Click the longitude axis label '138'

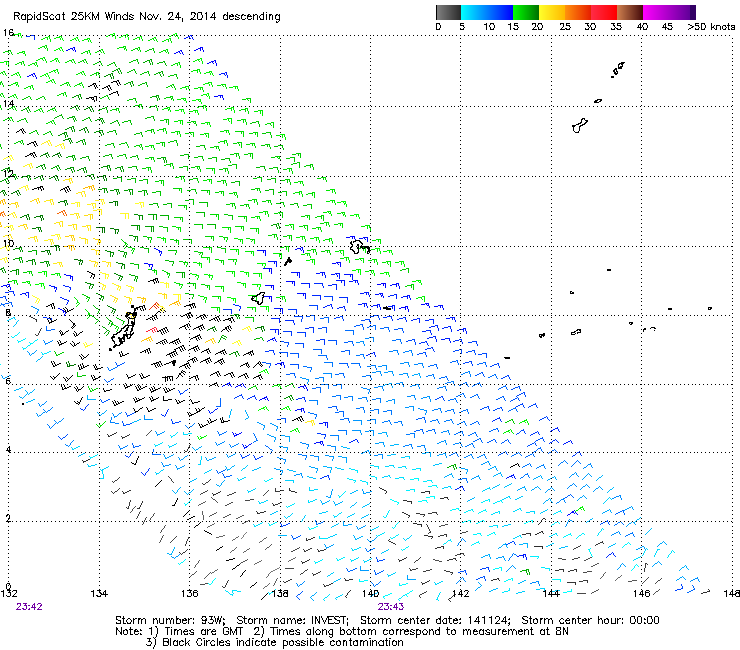280,593
